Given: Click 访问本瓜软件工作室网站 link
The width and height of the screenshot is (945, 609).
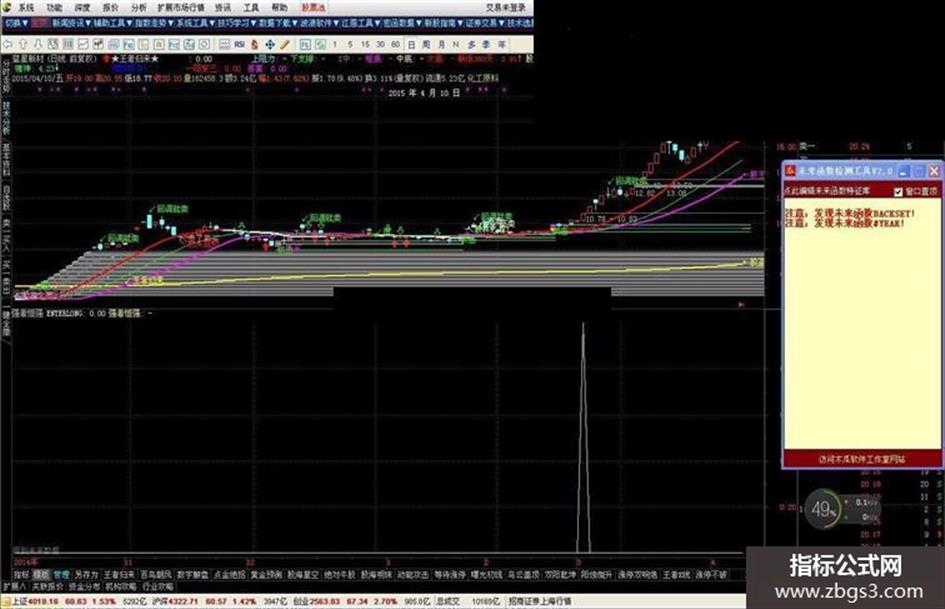Looking at the screenshot, I should (862, 459).
